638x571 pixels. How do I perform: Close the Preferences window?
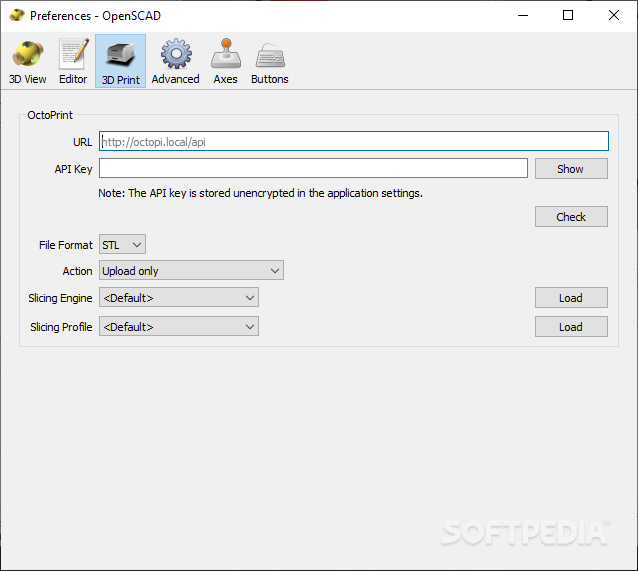click(614, 15)
